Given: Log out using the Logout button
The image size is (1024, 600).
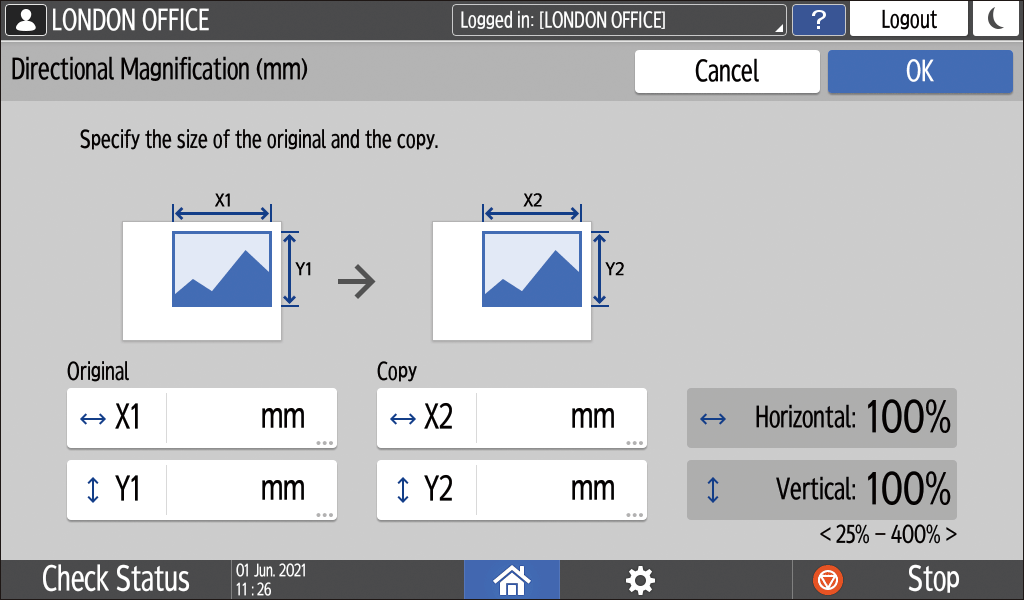Looking at the screenshot, I should point(908,19).
